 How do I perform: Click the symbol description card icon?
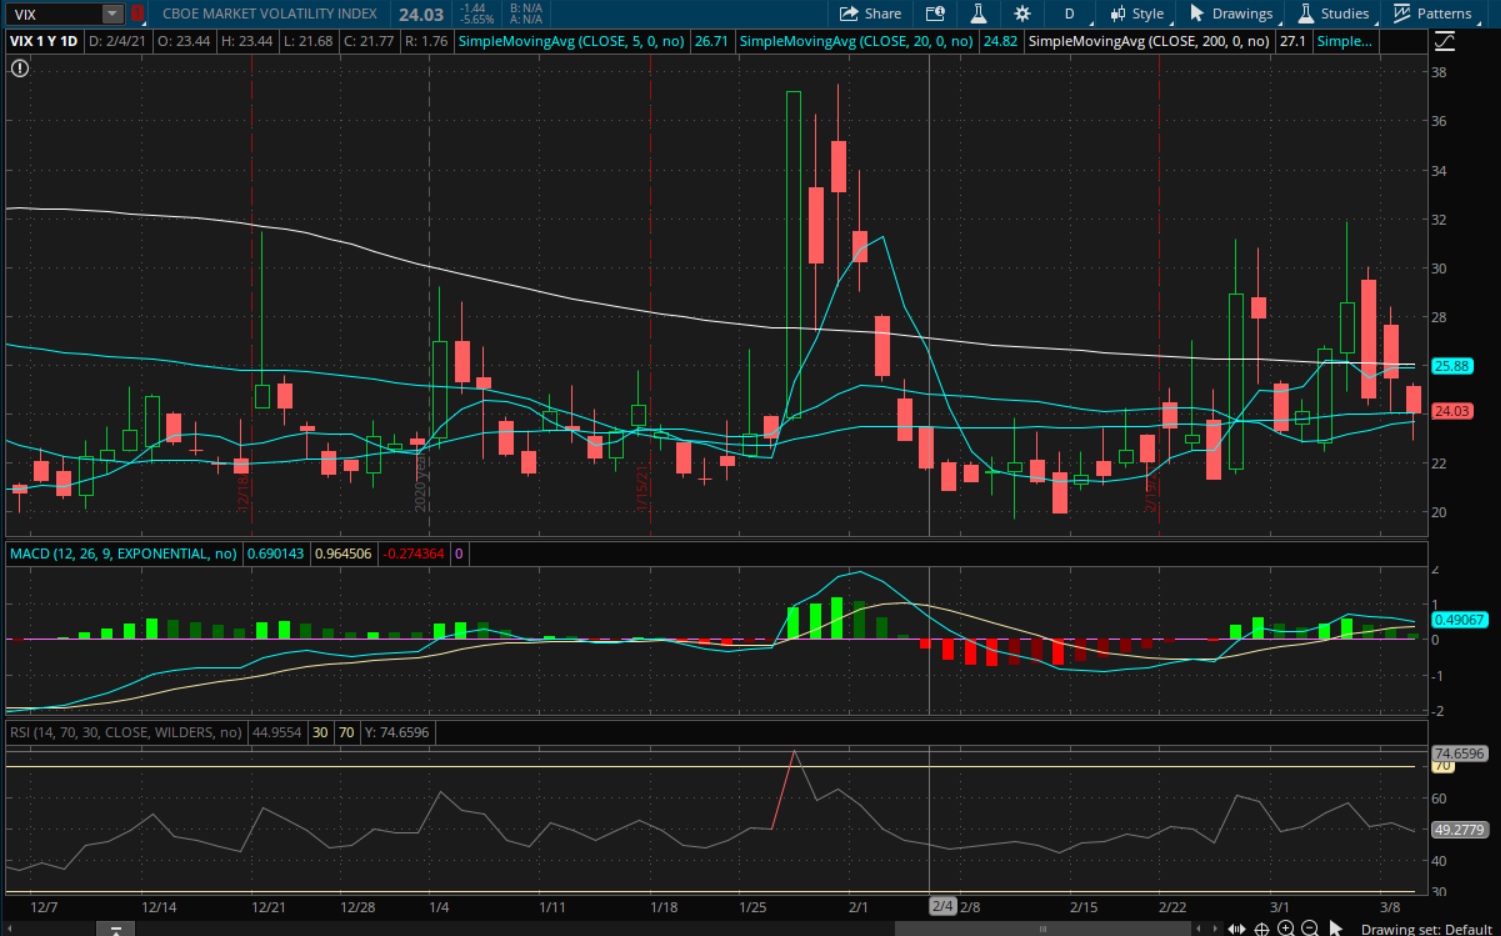point(935,14)
